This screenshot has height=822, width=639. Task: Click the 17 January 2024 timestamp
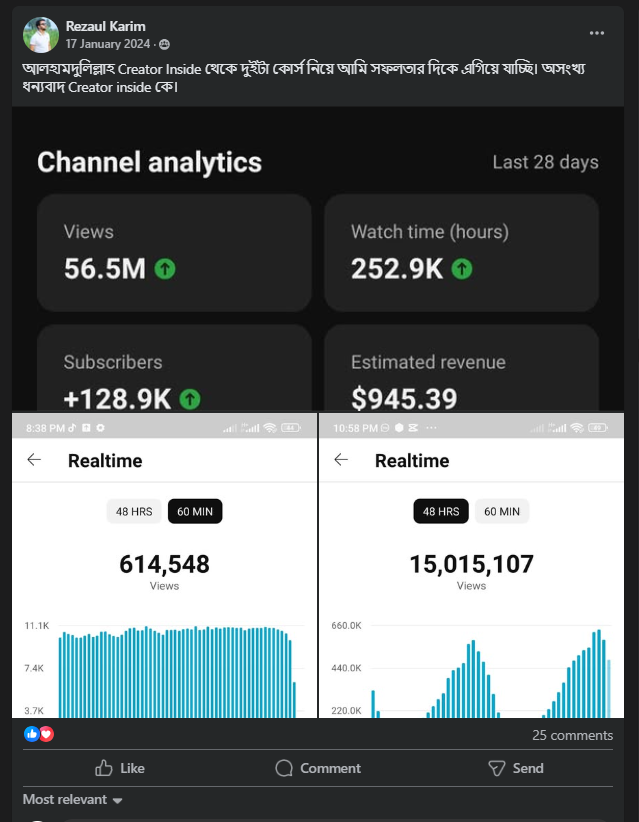click(109, 45)
